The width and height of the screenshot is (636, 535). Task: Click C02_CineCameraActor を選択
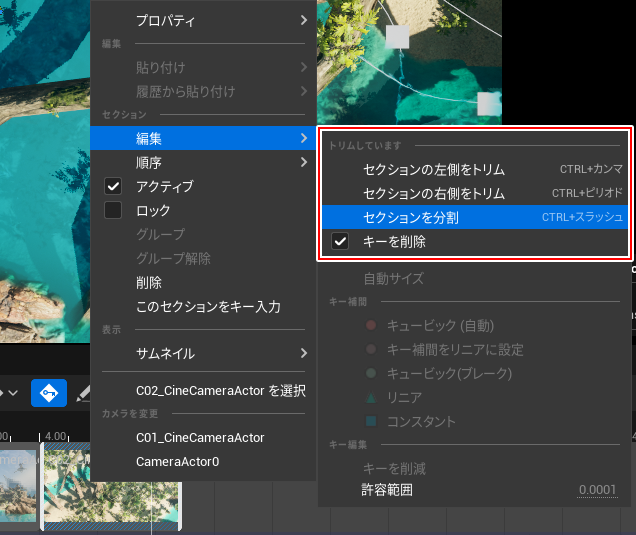pyautogui.click(x=220, y=390)
